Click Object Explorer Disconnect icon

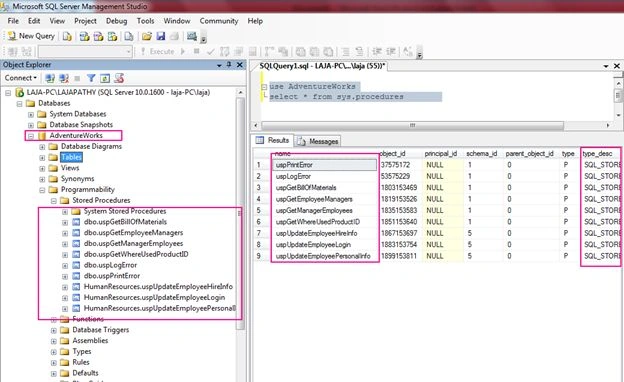point(64,78)
